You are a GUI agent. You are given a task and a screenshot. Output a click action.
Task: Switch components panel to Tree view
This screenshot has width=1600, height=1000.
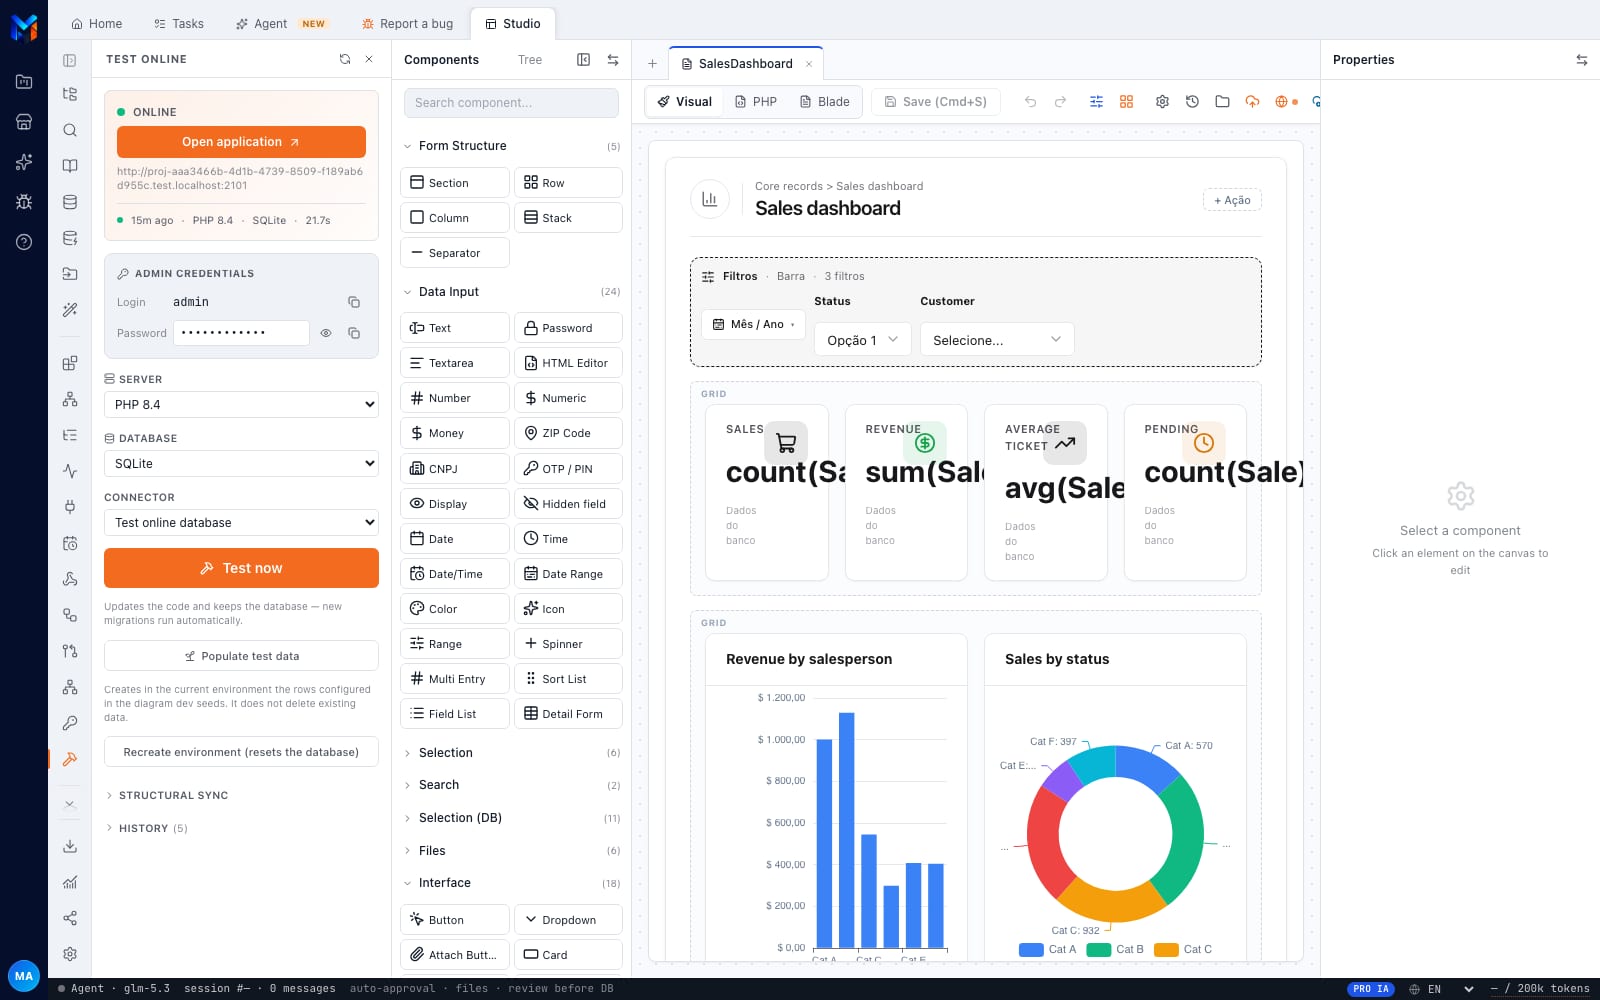click(x=530, y=60)
